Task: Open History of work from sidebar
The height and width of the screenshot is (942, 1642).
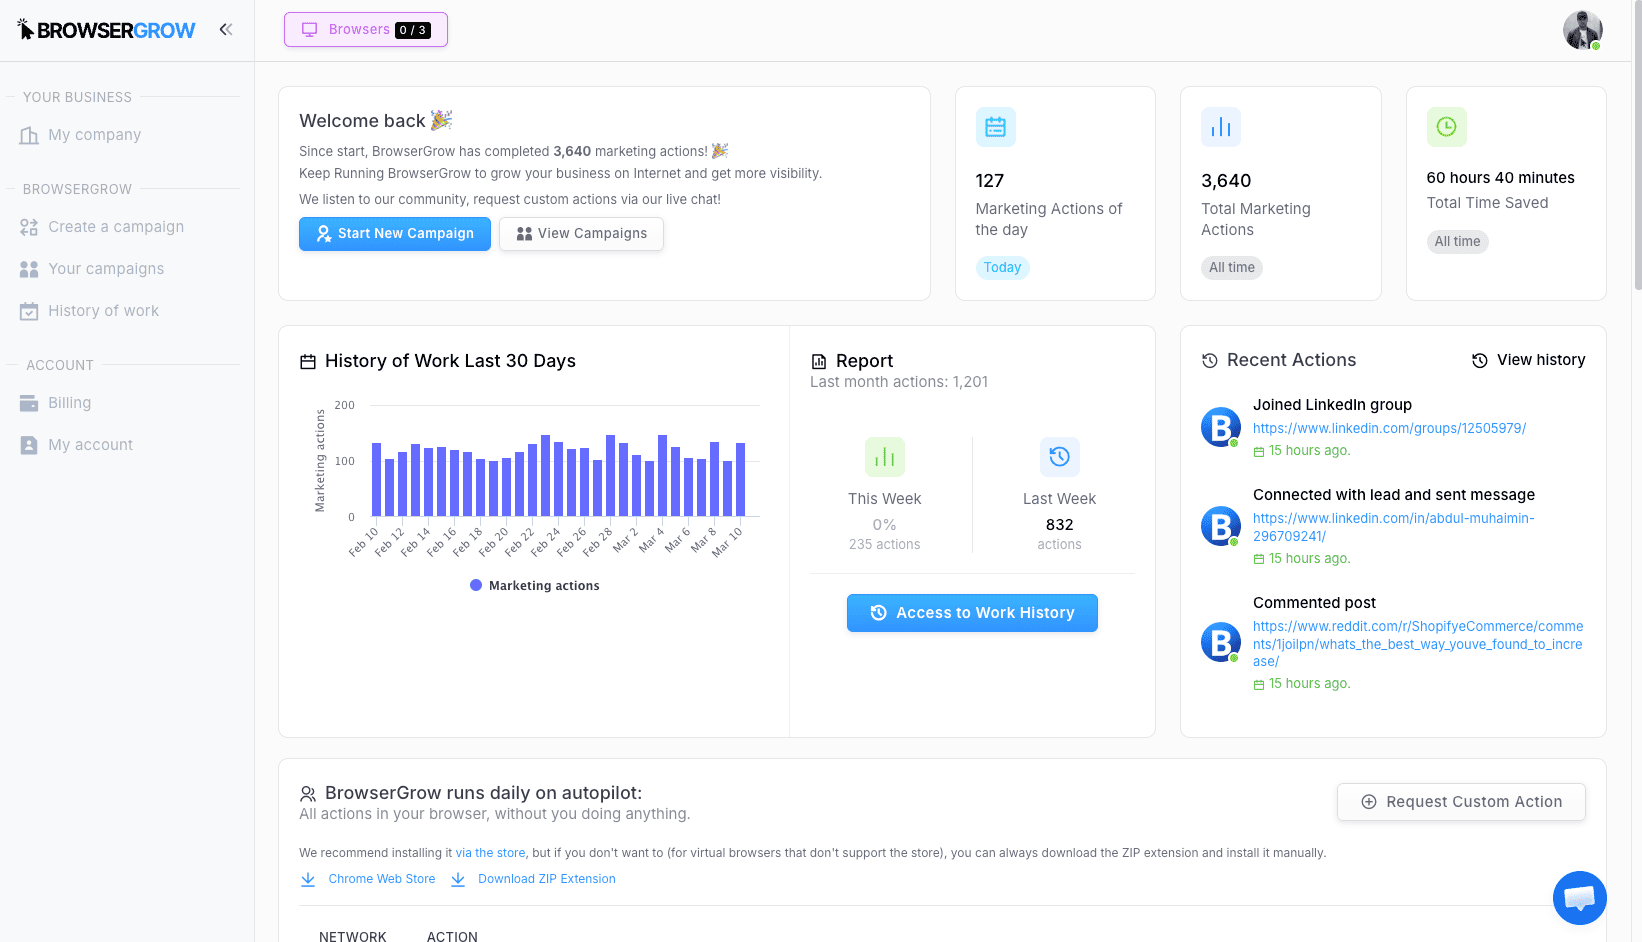Action: click(x=103, y=310)
